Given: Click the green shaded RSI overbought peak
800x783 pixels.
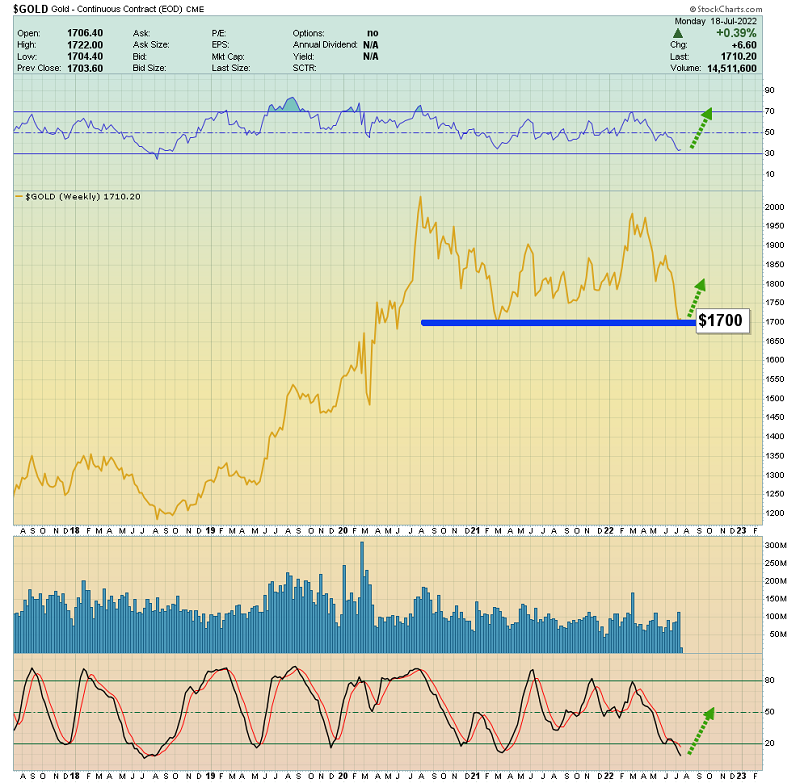Looking at the screenshot, I should point(289,104).
